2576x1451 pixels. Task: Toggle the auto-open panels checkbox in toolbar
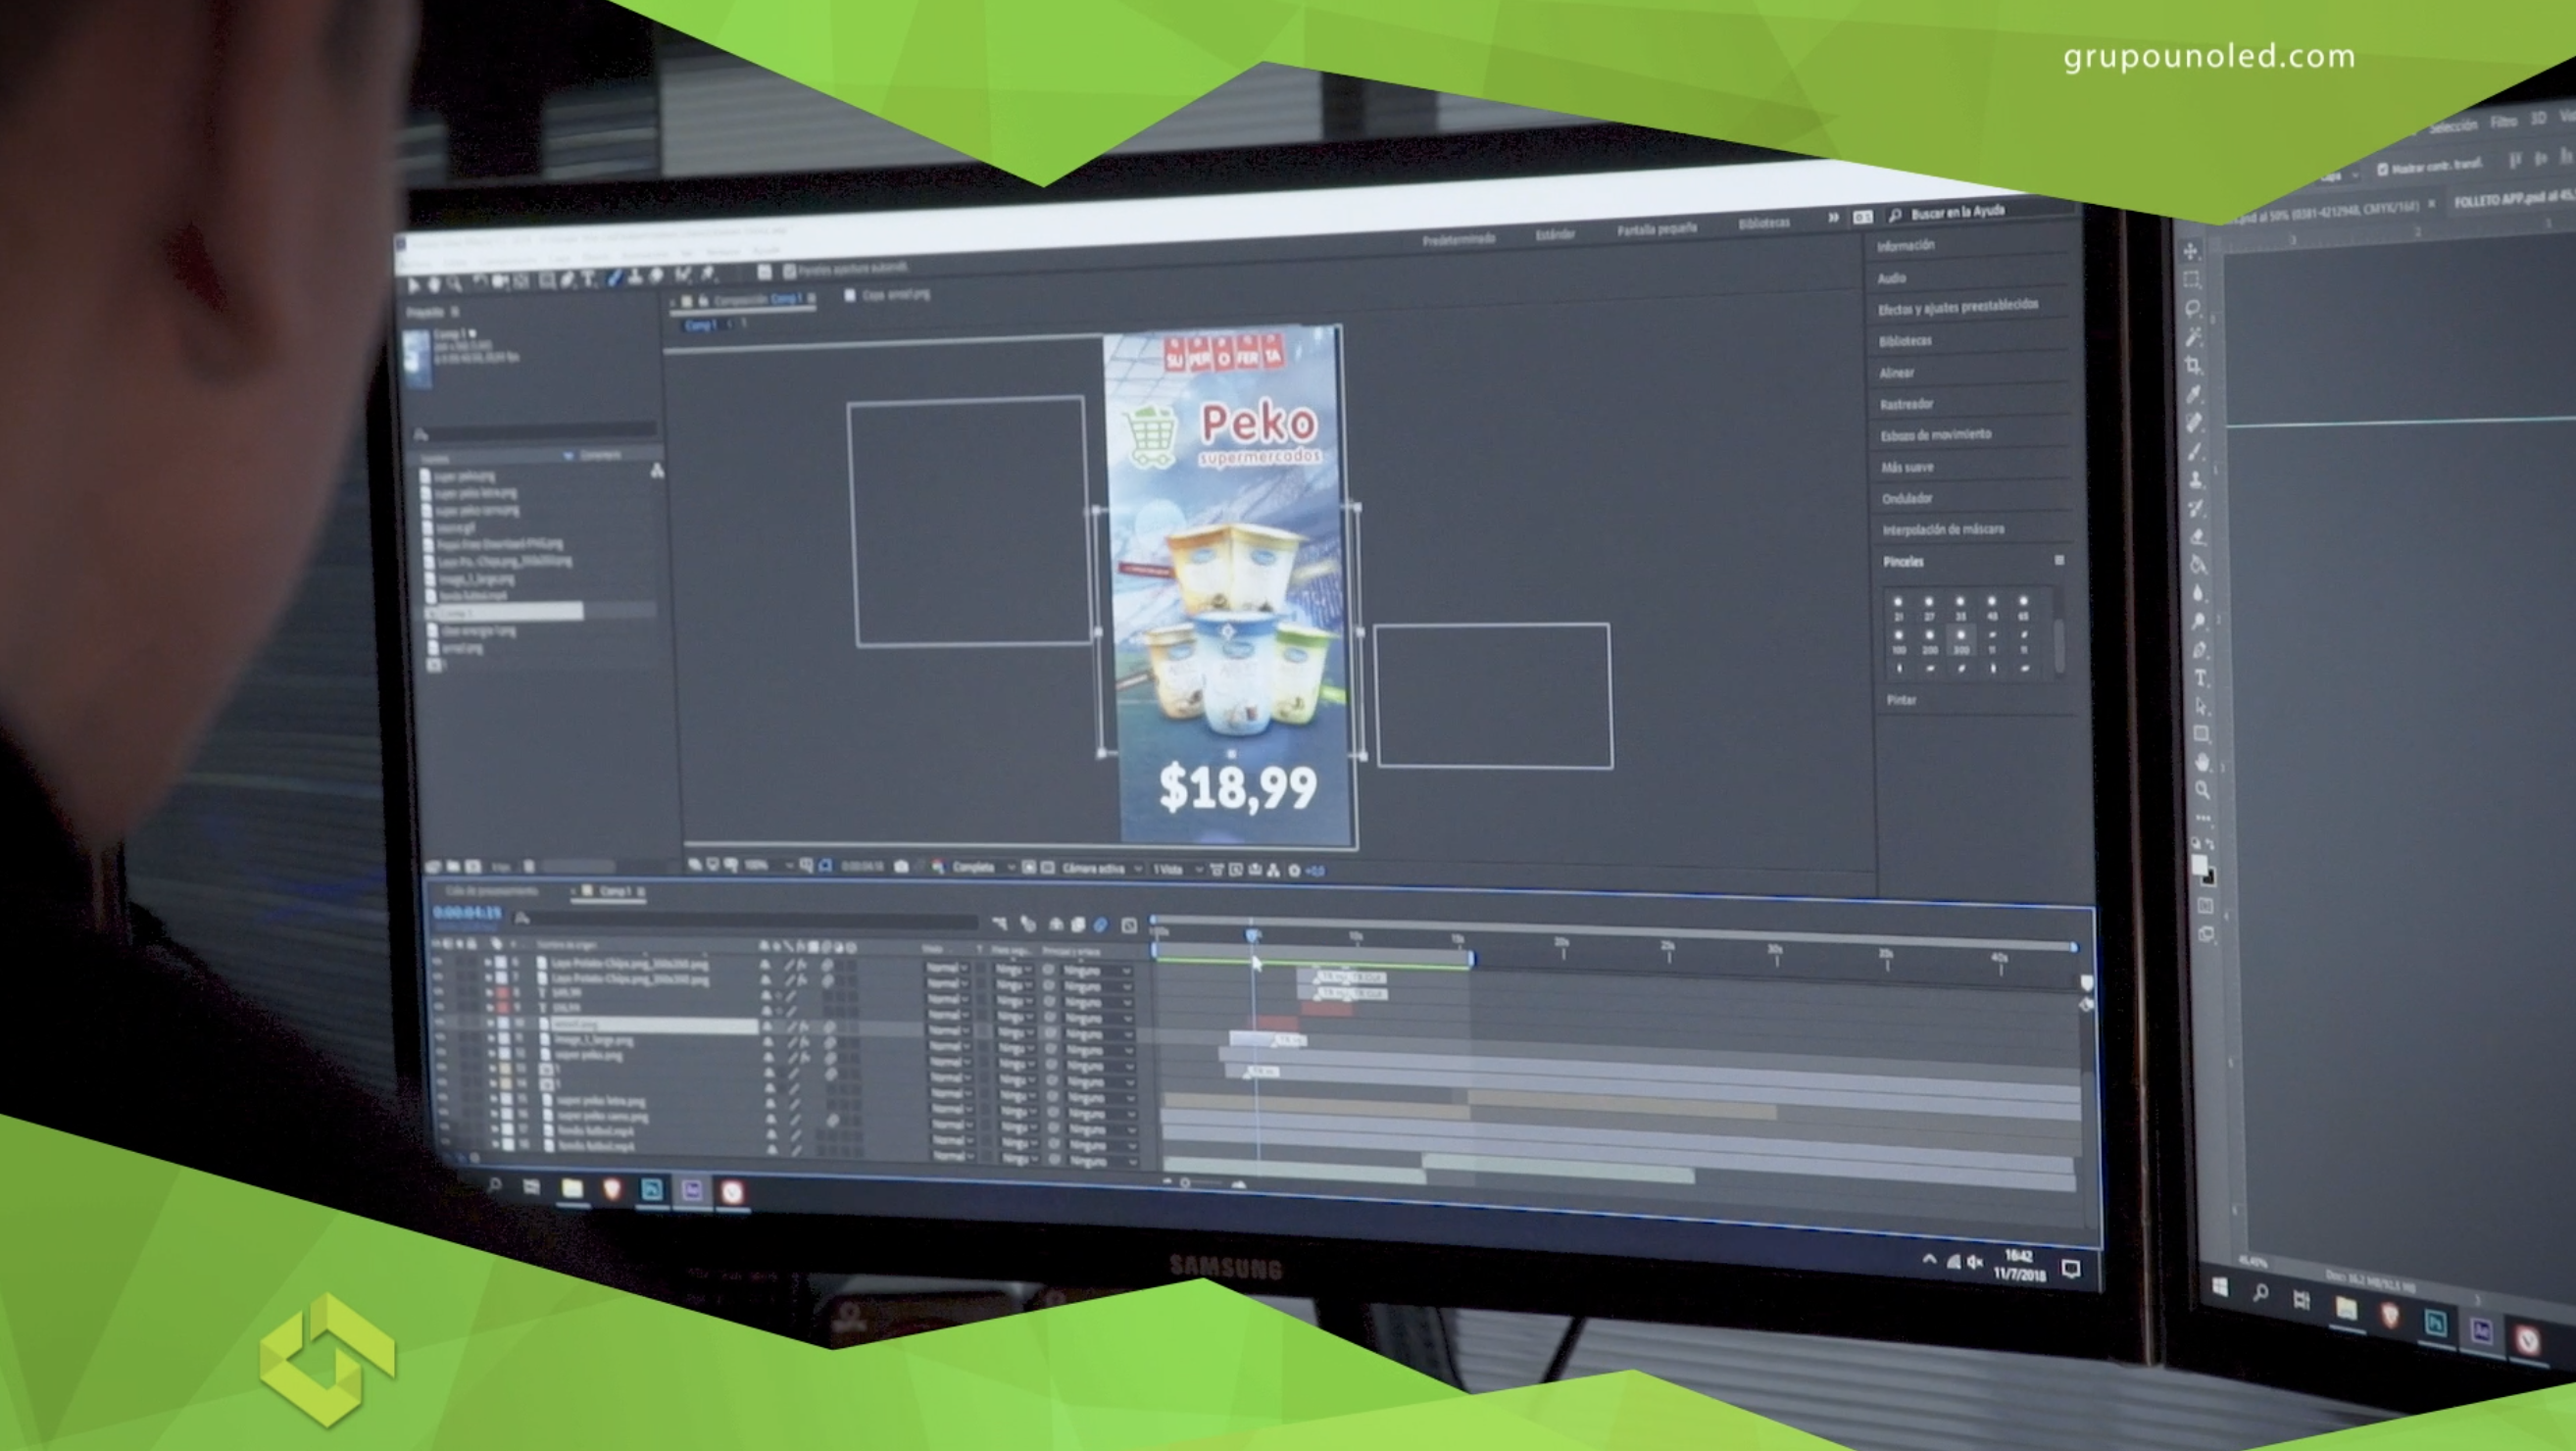789,271
